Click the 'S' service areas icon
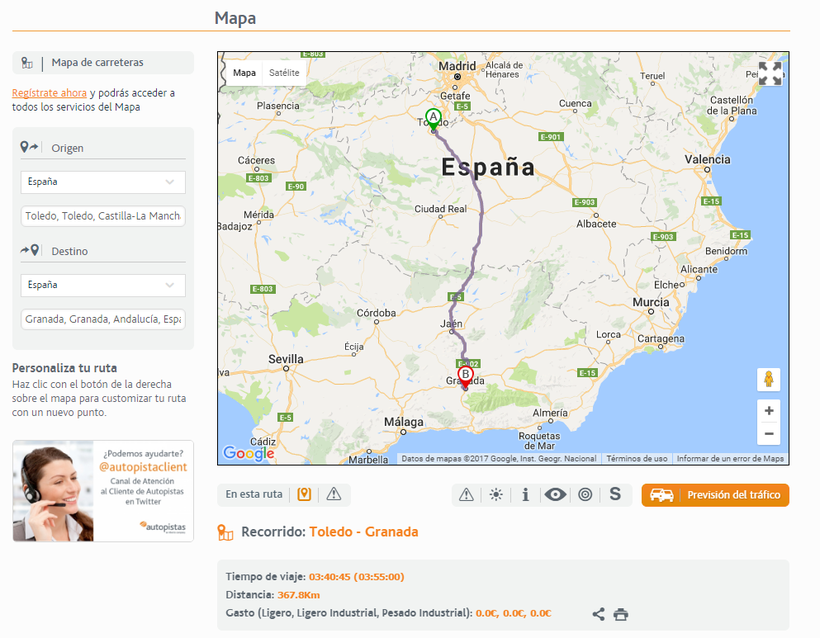Screen dimensions: 820x638 point(615,494)
